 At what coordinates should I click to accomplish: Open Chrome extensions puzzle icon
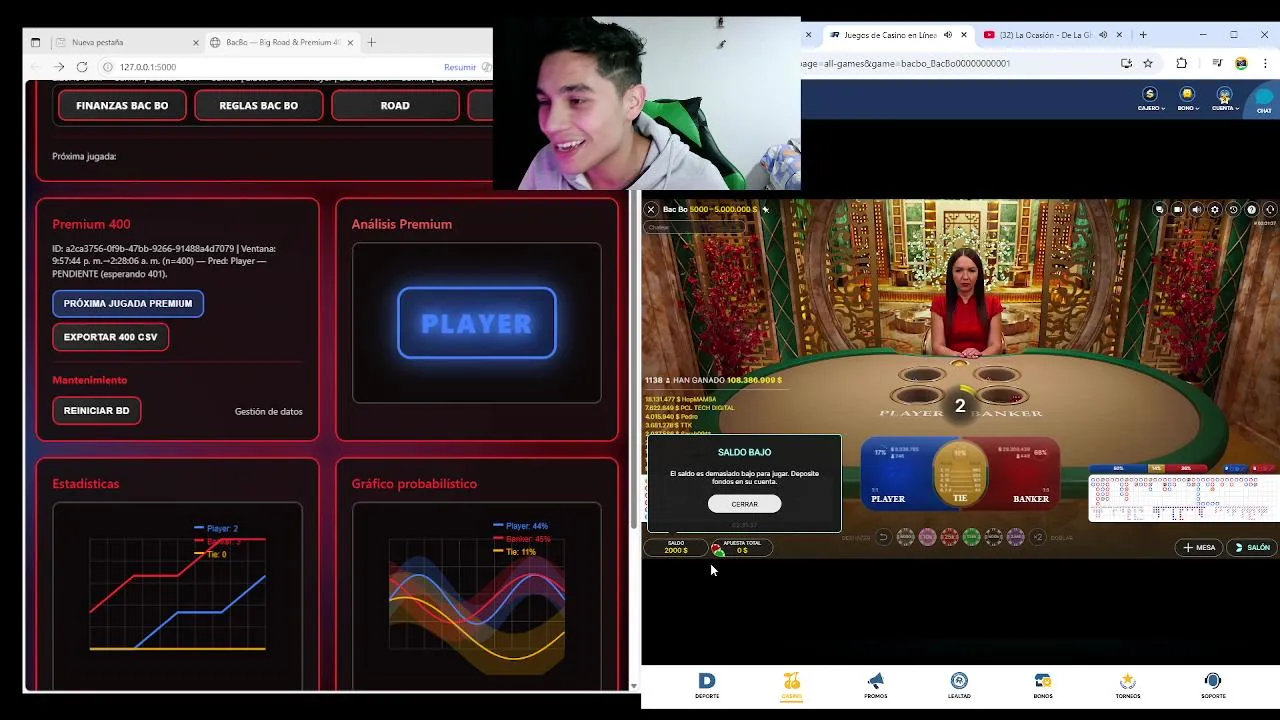(x=1182, y=63)
